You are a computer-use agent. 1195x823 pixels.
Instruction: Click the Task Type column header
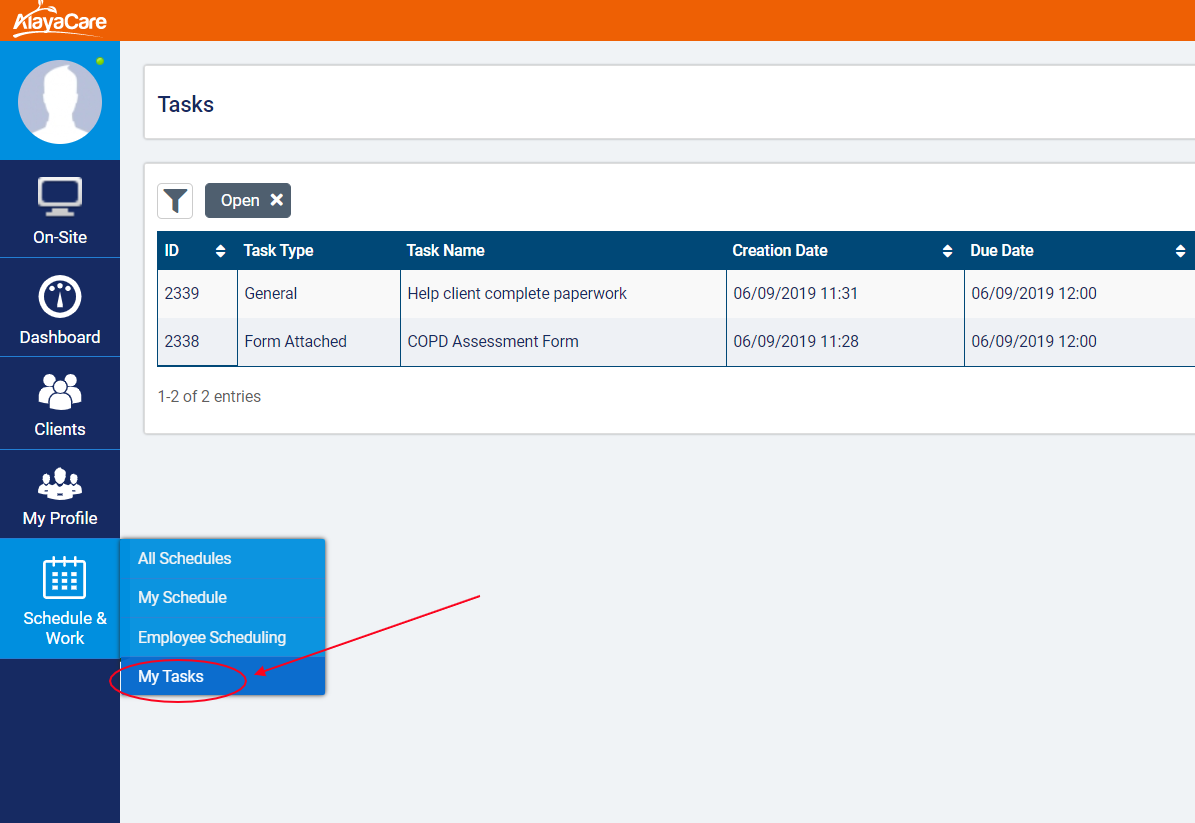[279, 251]
